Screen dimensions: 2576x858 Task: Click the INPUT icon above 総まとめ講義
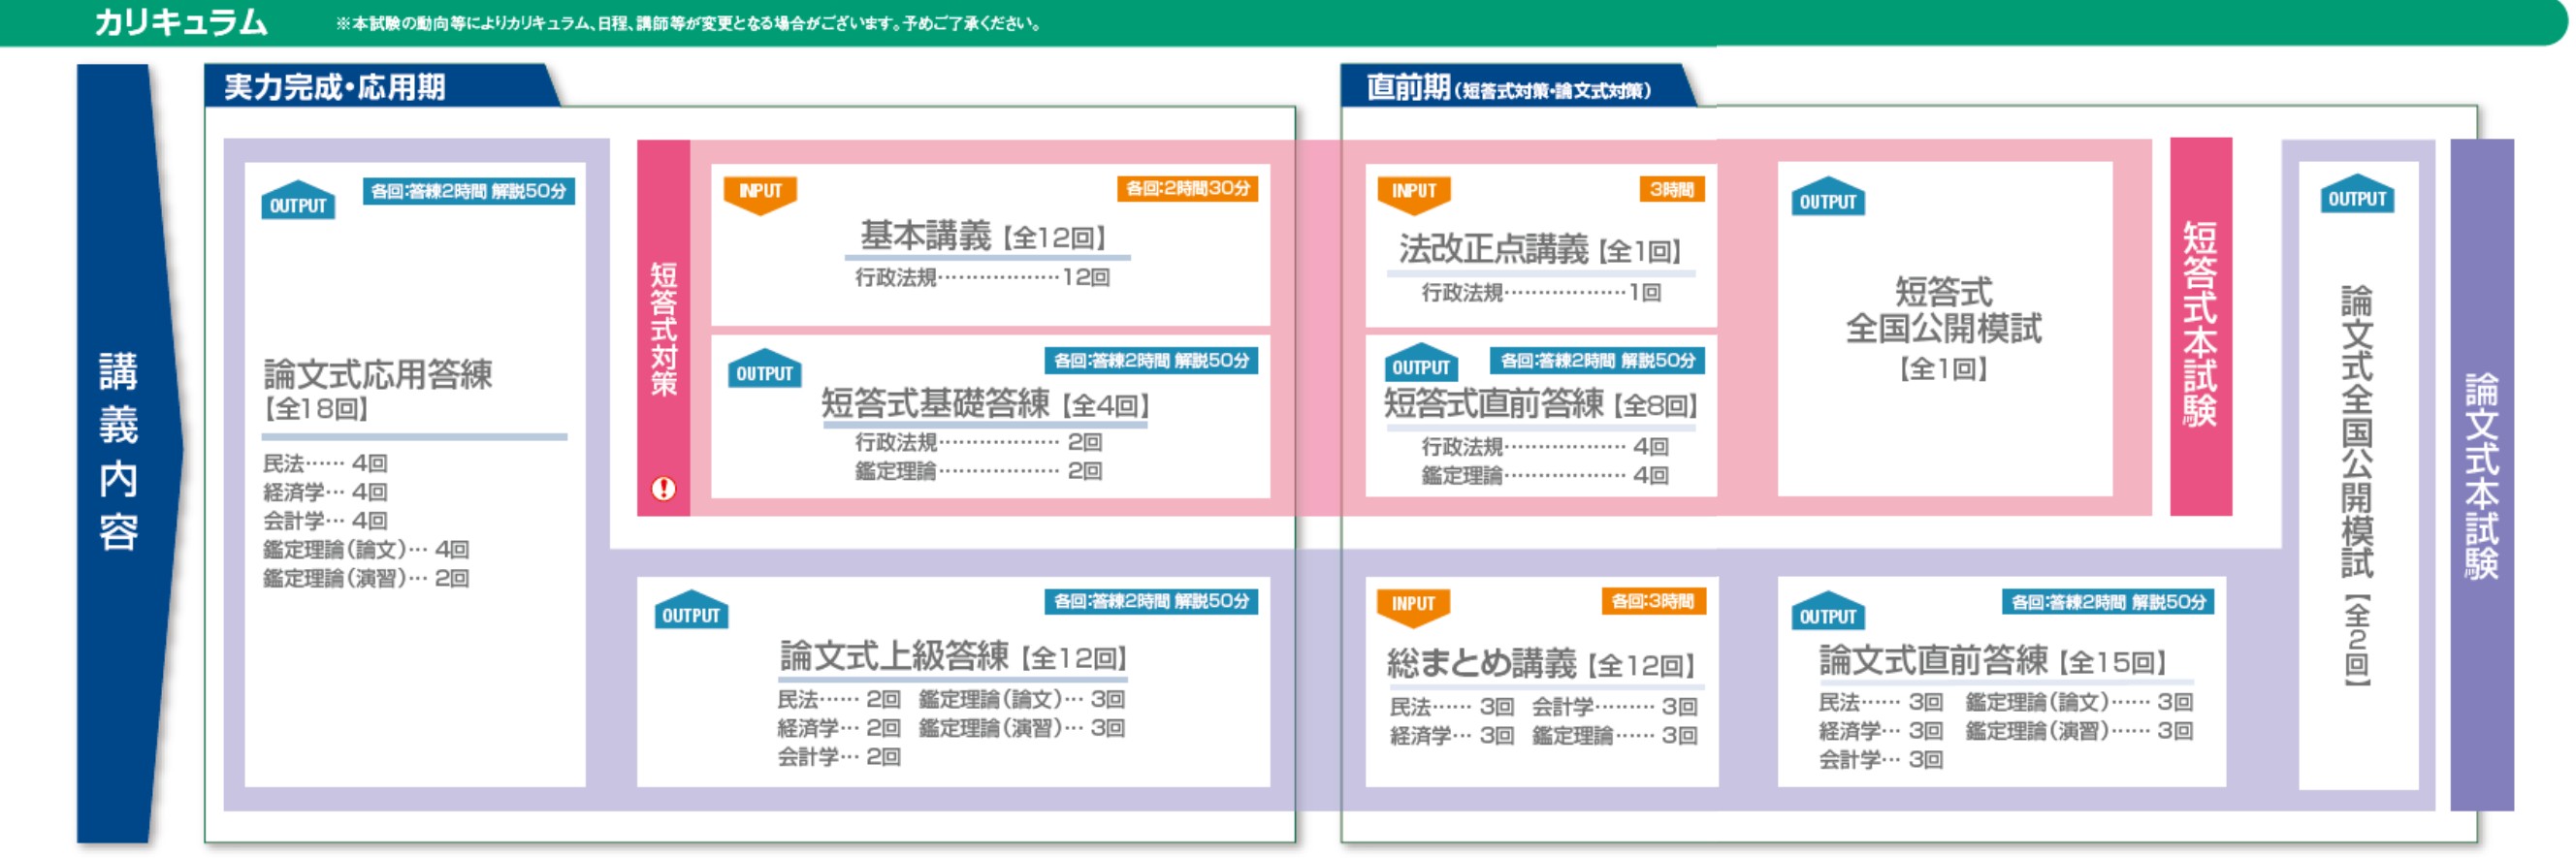coord(1413,606)
